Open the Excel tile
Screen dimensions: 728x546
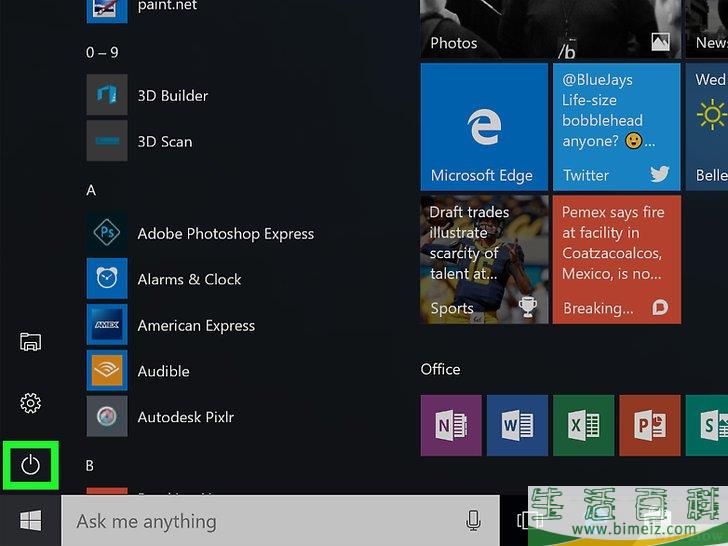pos(584,425)
